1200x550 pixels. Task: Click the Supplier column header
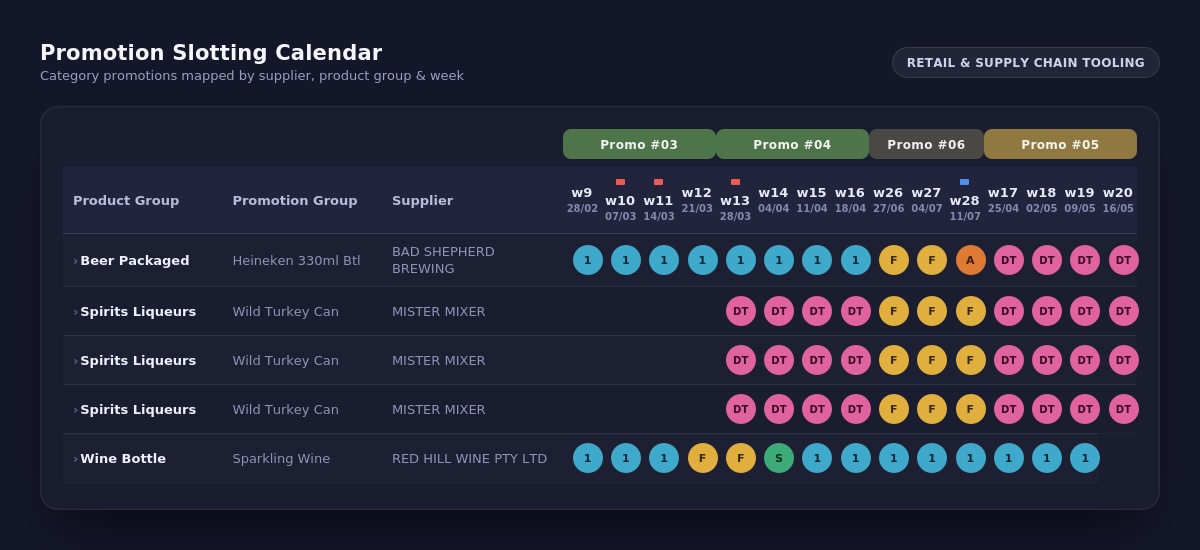tap(422, 200)
